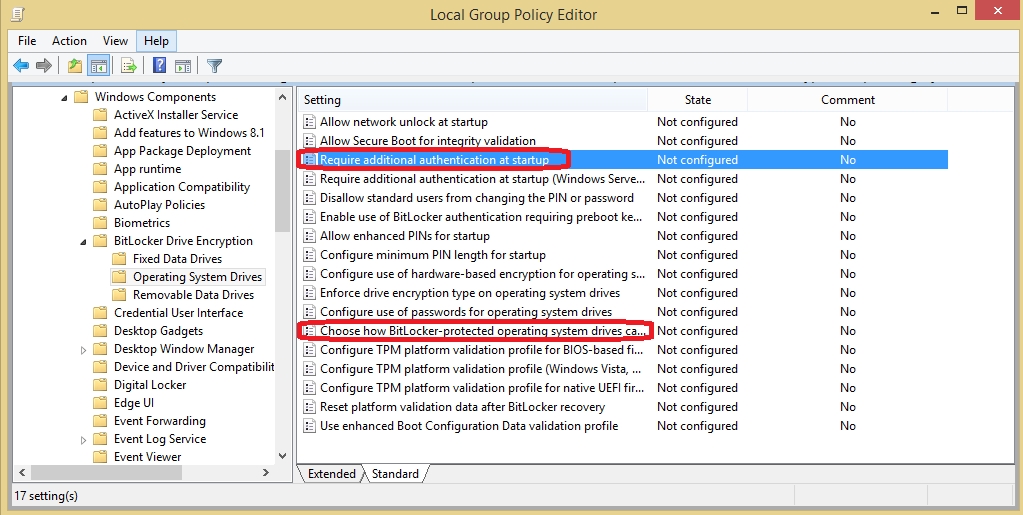The height and width of the screenshot is (515, 1023).
Task: Switch to the Extended tab
Action: 331,474
